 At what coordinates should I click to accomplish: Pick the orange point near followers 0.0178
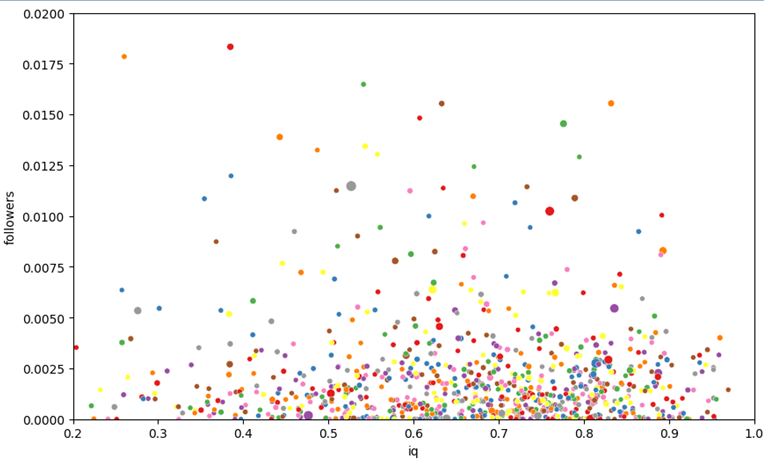(124, 57)
